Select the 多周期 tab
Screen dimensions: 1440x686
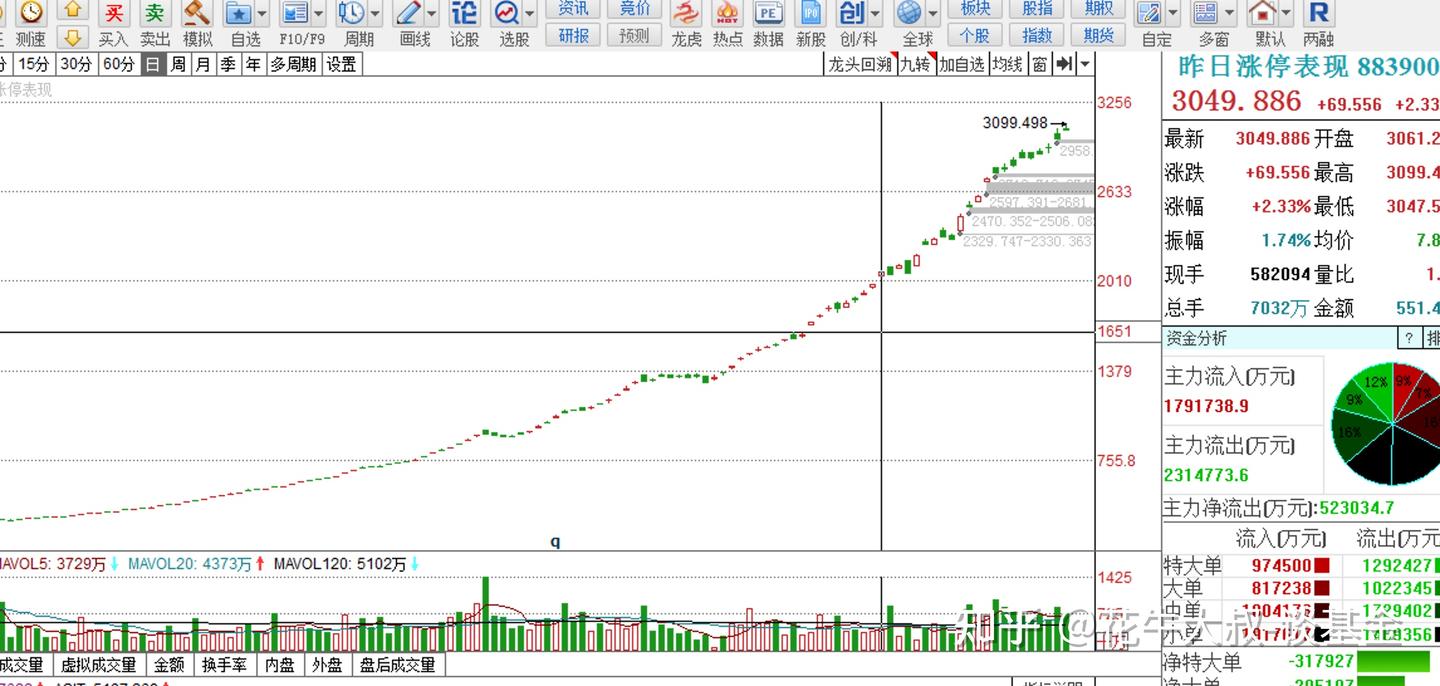tap(293, 64)
